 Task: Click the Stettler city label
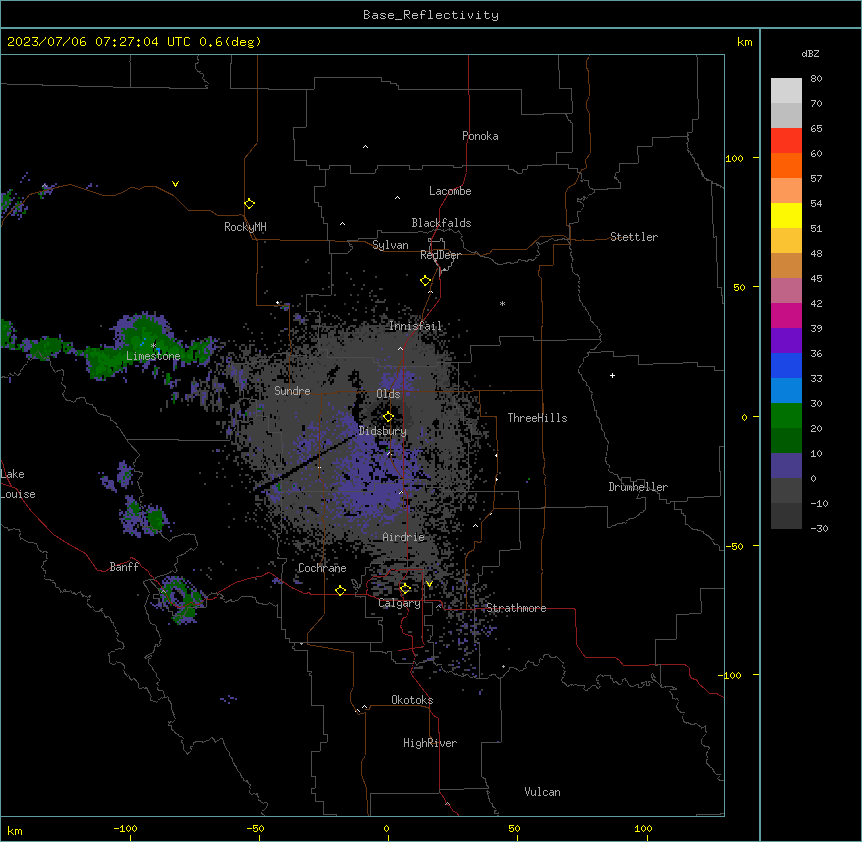[x=634, y=237]
